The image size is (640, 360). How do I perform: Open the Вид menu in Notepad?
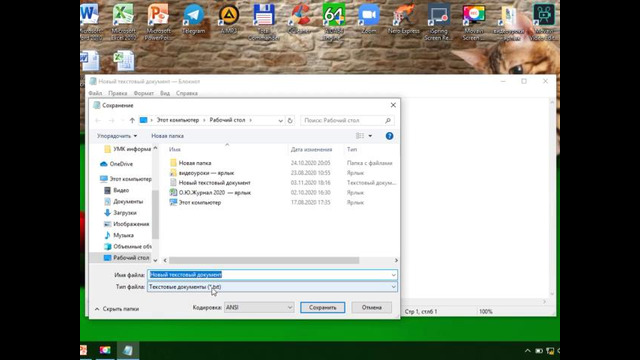coord(165,93)
